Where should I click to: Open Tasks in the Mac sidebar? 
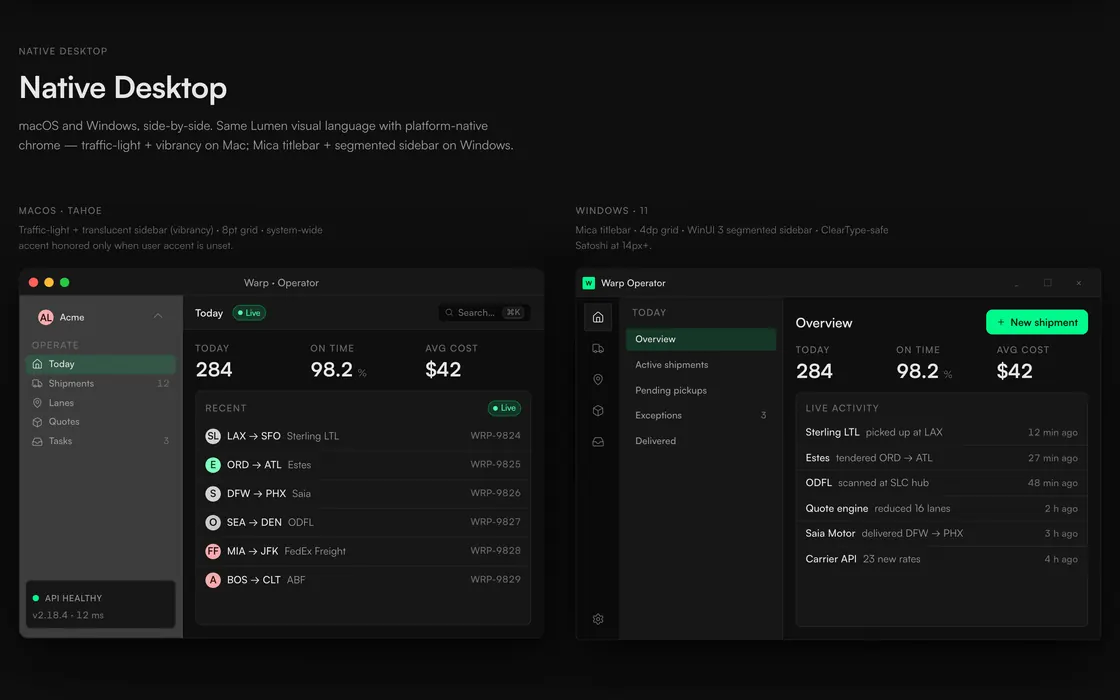point(101,441)
